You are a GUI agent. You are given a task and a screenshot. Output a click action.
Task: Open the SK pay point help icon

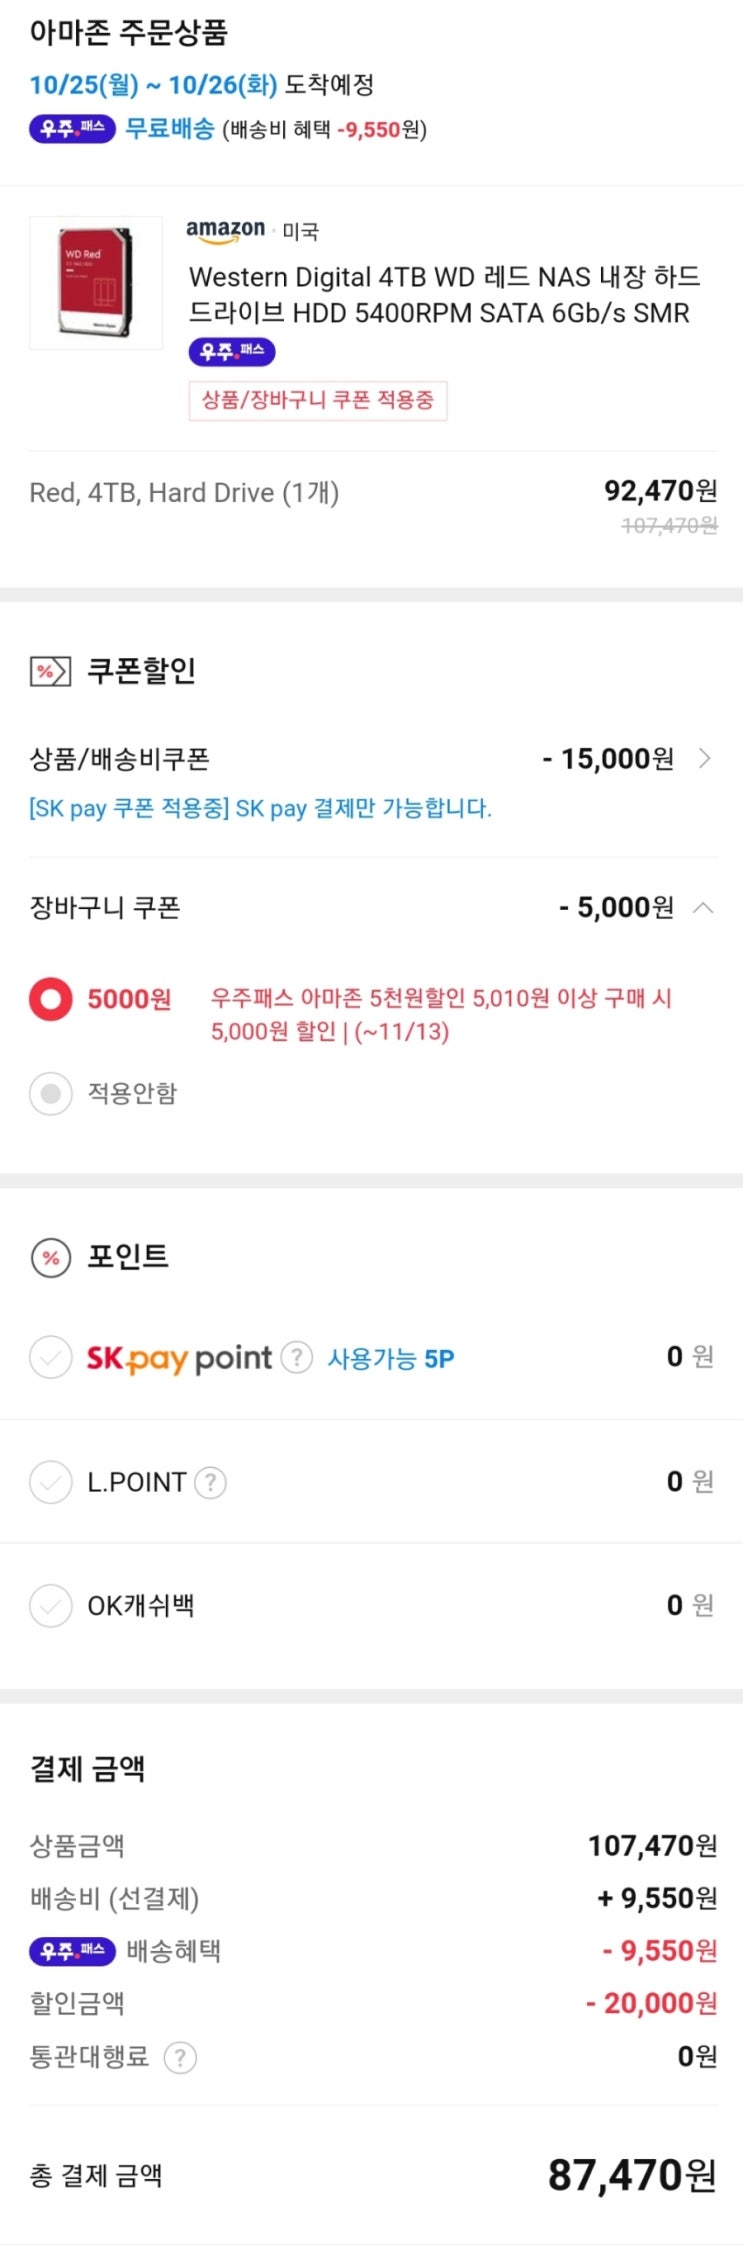[x=296, y=1358]
